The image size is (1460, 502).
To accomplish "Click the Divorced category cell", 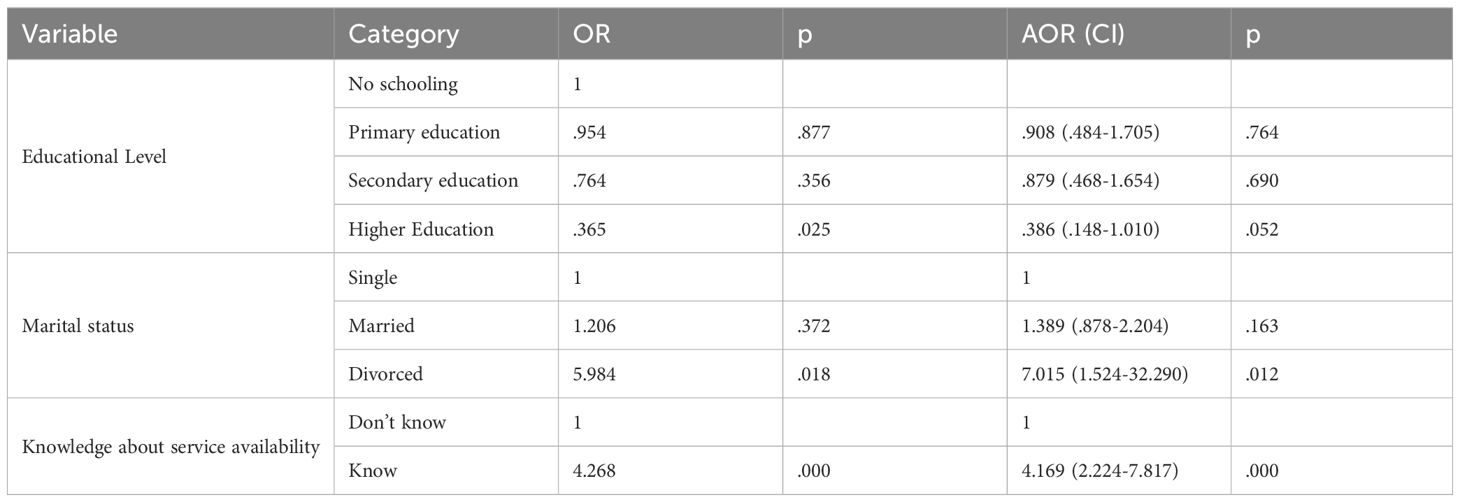I will [x=385, y=374].
